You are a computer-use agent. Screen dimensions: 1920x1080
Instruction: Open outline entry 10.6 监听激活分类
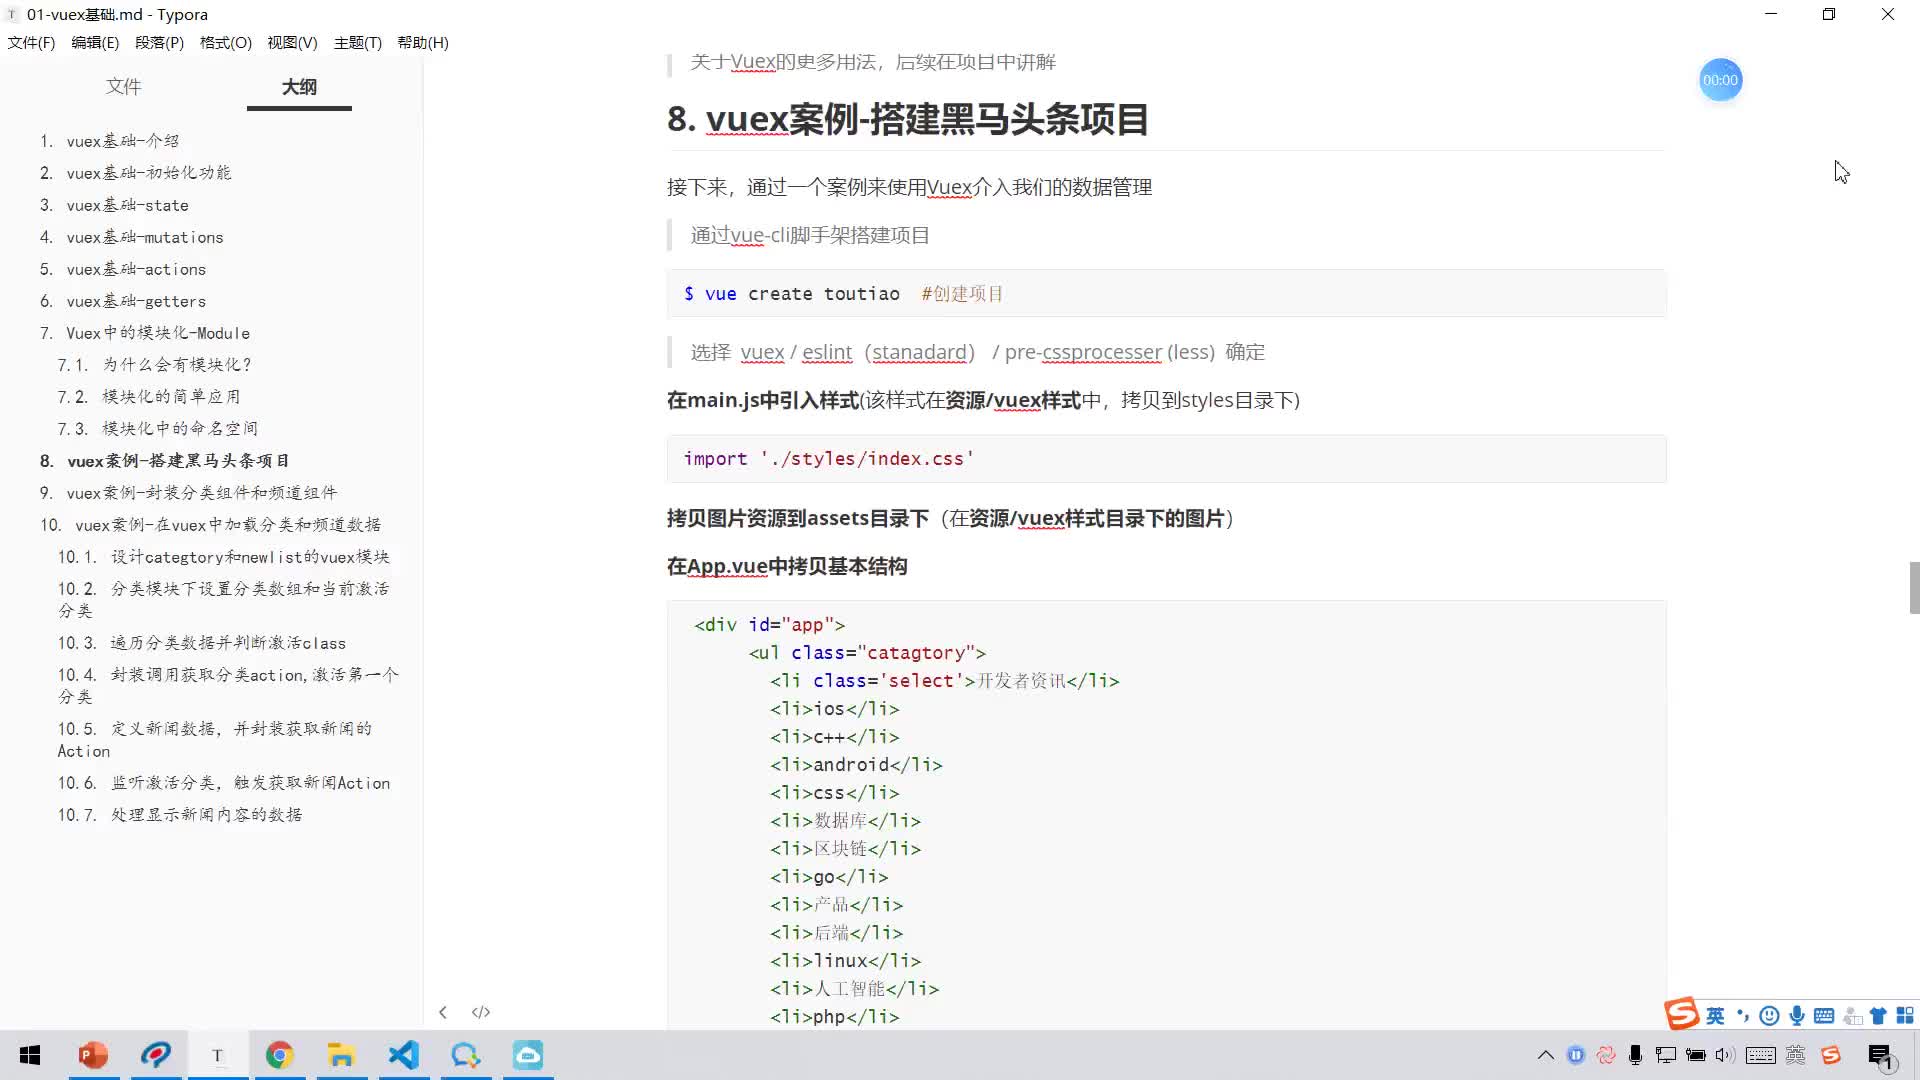point(224,783)
